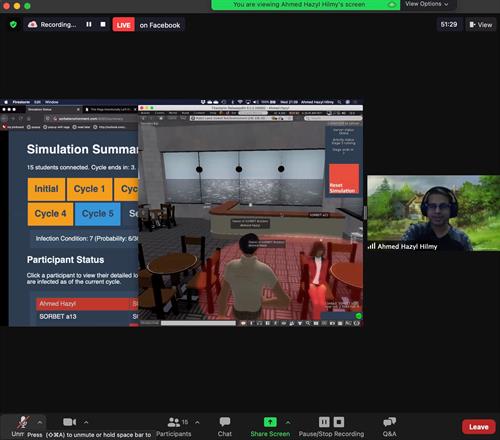Click the green encryption shield icon
This screenshot has height=440, width=500.
pyautogui.click(x=13, y=24)
